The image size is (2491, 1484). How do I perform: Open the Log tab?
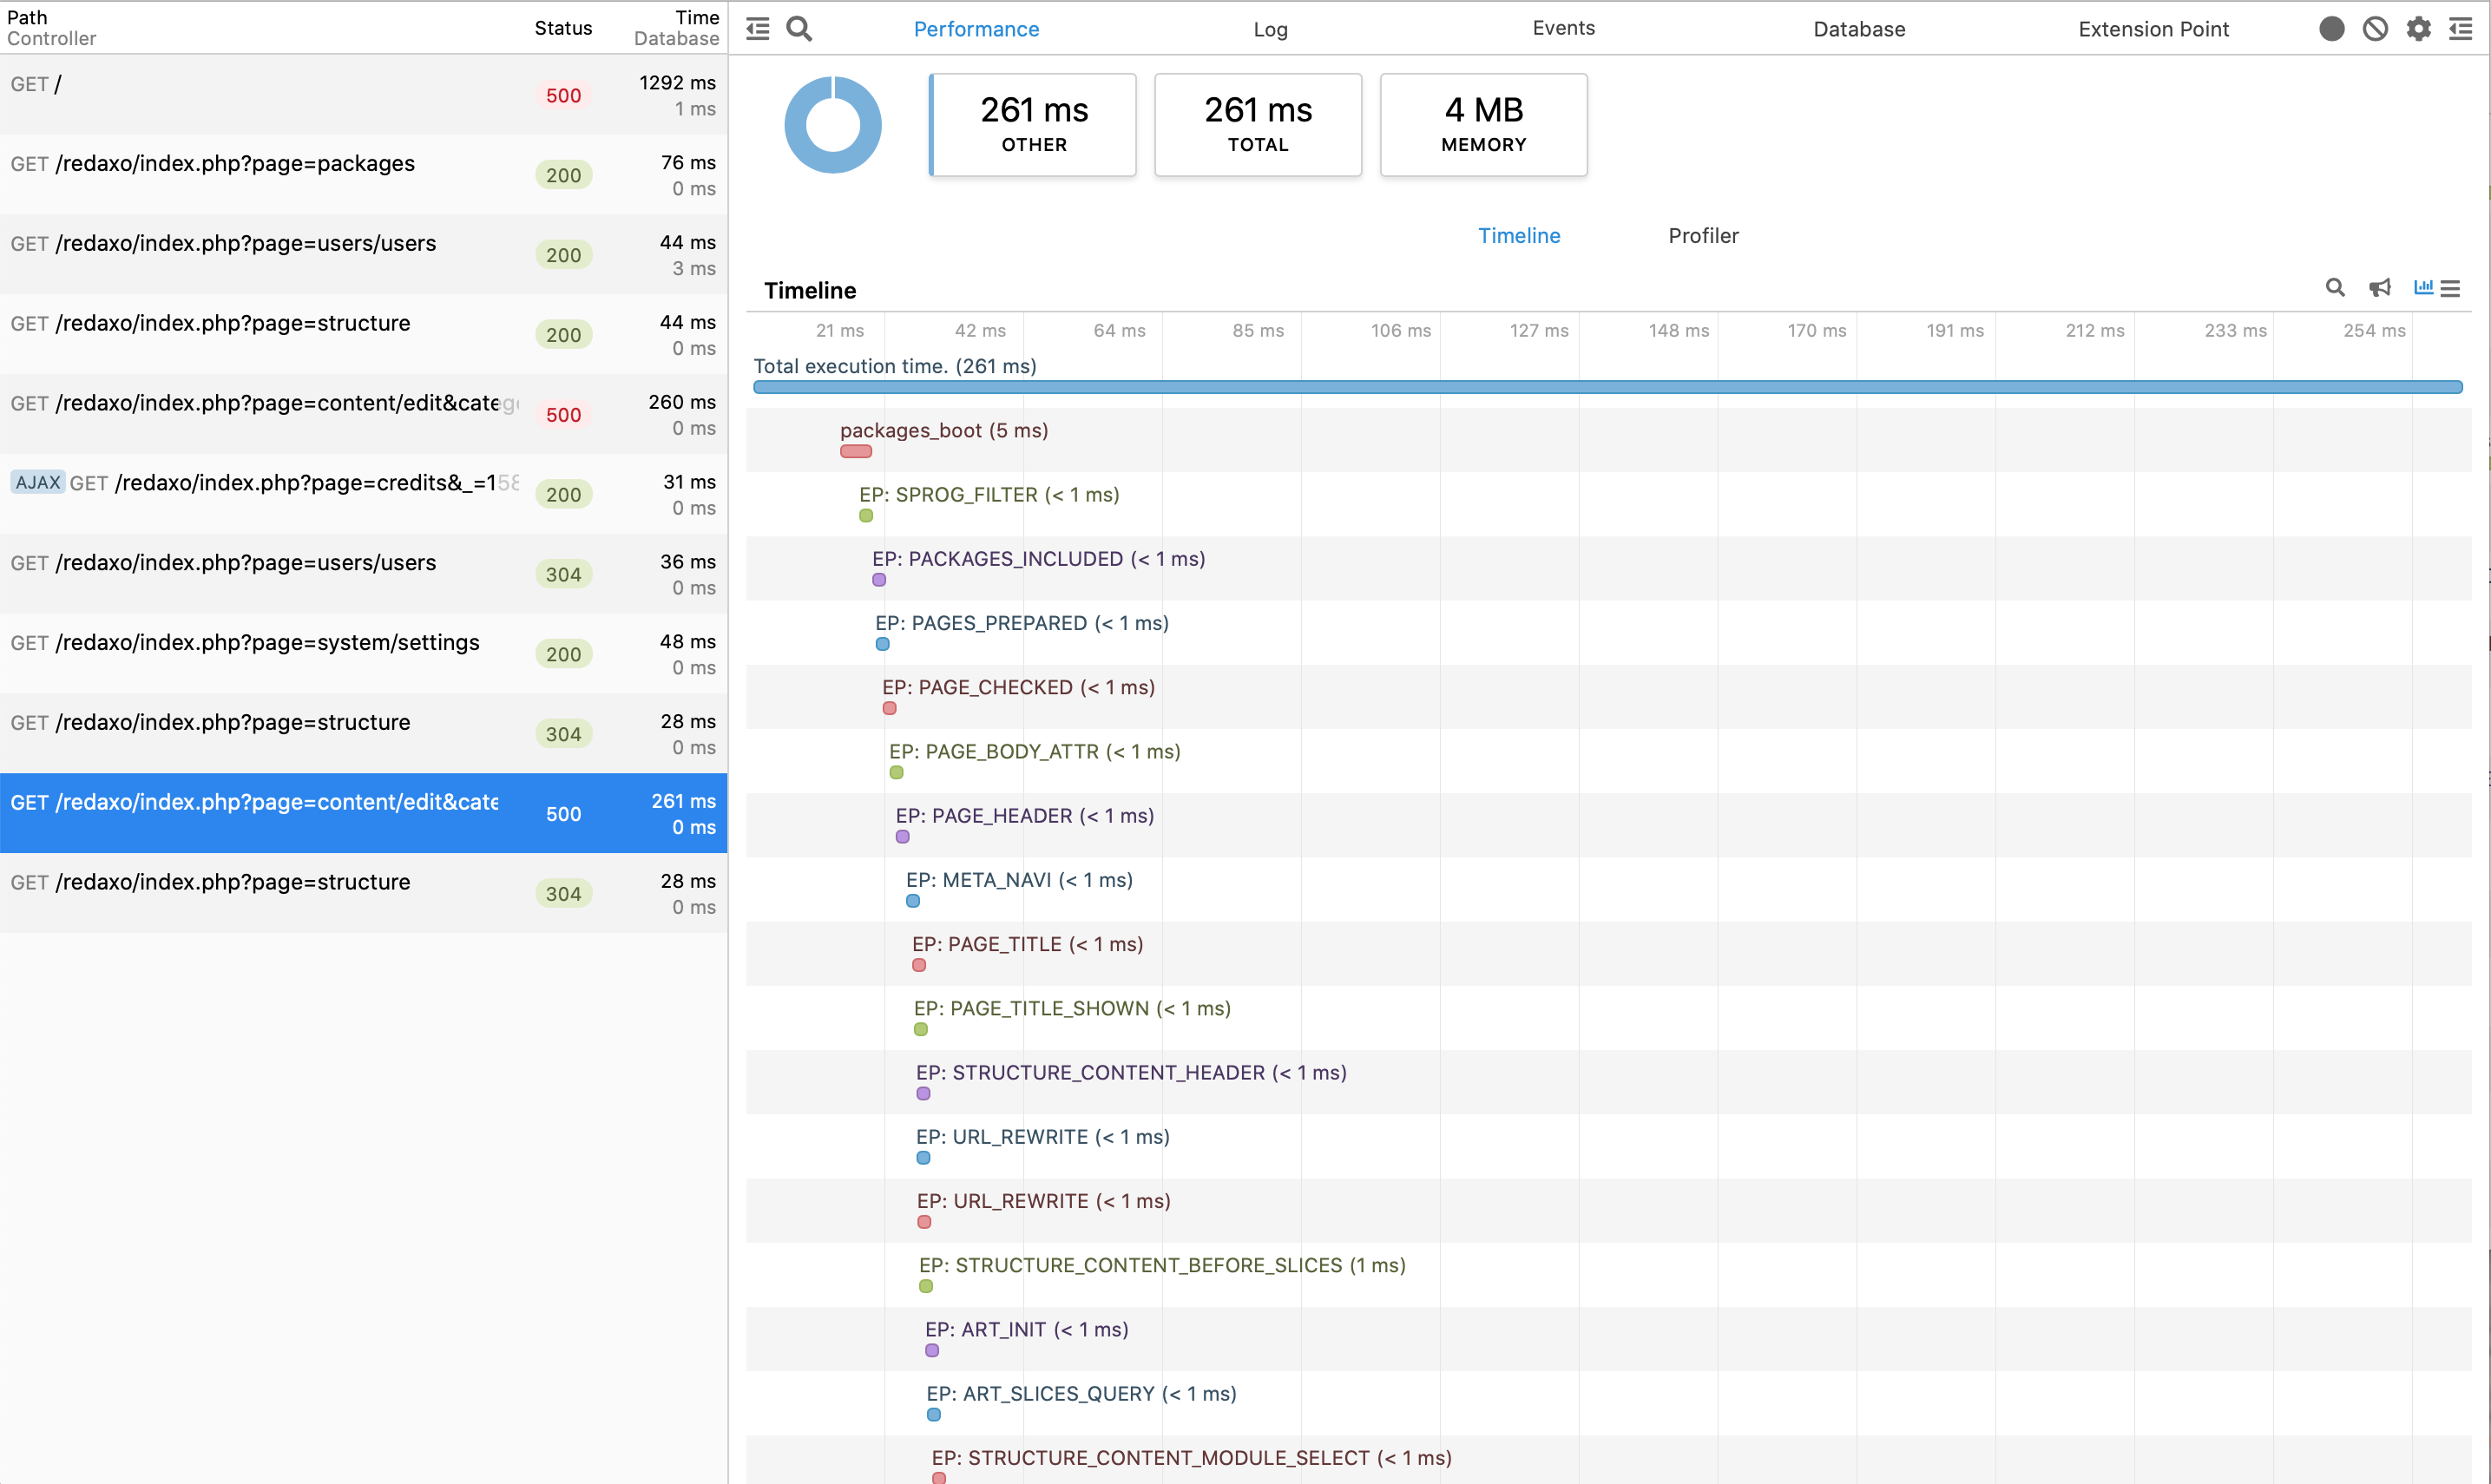[x=1270, y=29]
